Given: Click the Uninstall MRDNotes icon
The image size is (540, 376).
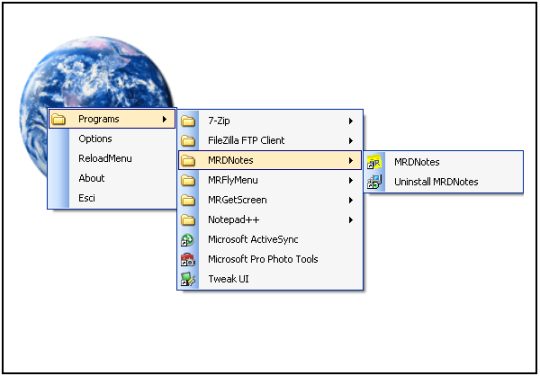Looking at the screenshot, I should 374,182.
